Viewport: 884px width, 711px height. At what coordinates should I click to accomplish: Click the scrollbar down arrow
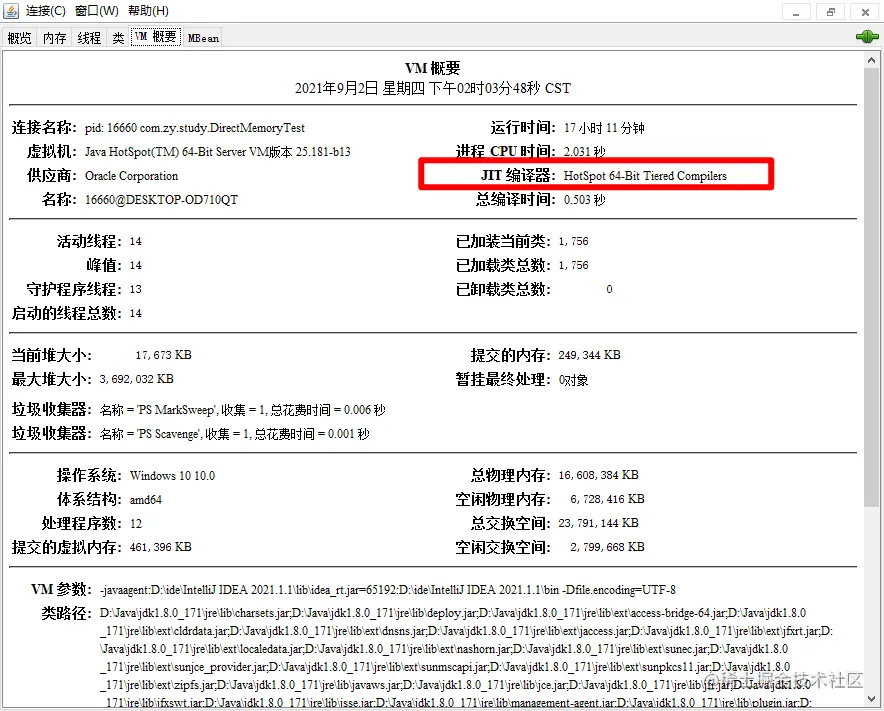click(x=871, y=699)
